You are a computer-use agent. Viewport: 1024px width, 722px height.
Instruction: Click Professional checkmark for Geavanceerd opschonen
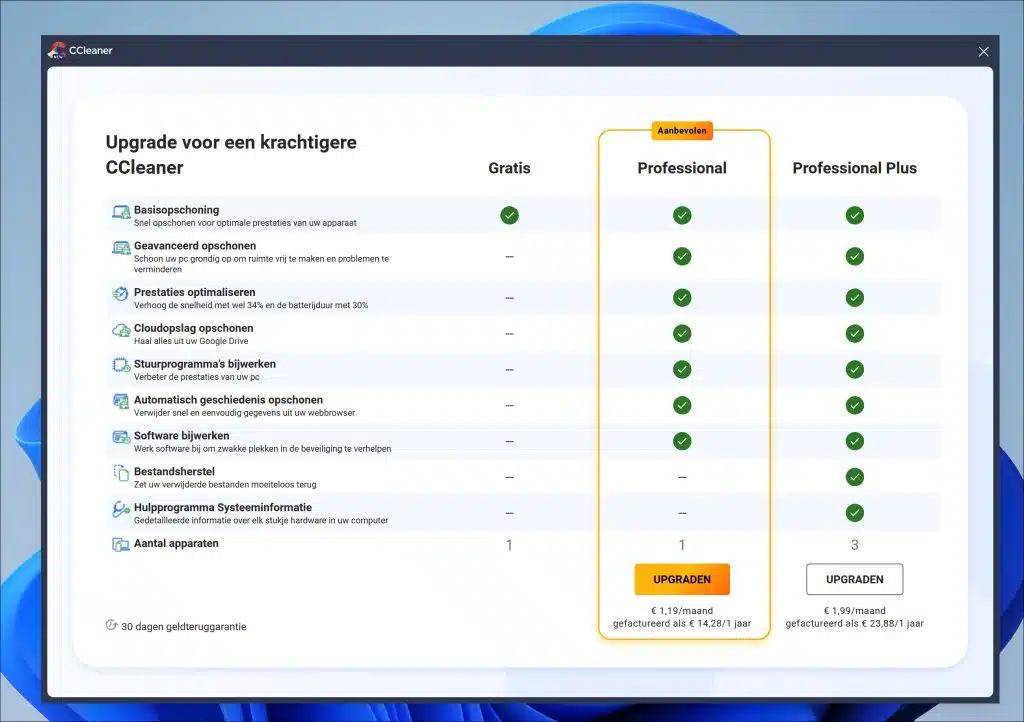pos(682,257)
